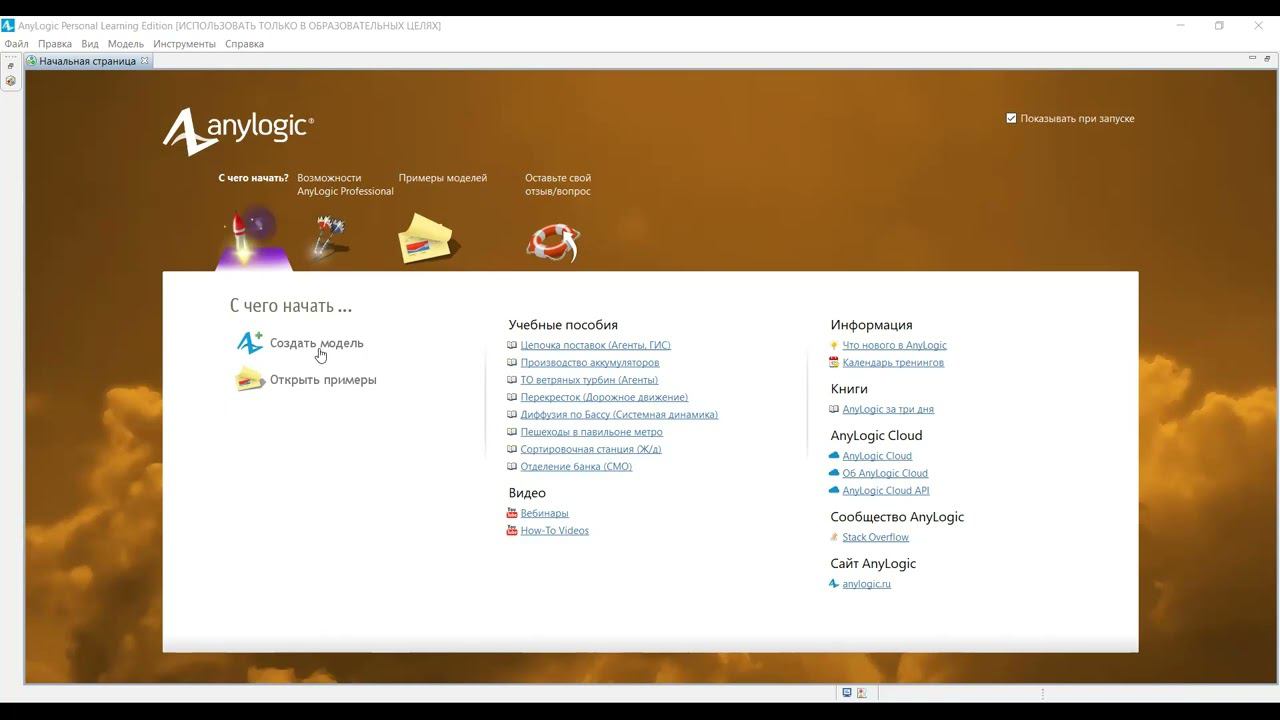
Task: Click the YouTube icon next to Вебинары
Action: [x=512, y=513]
